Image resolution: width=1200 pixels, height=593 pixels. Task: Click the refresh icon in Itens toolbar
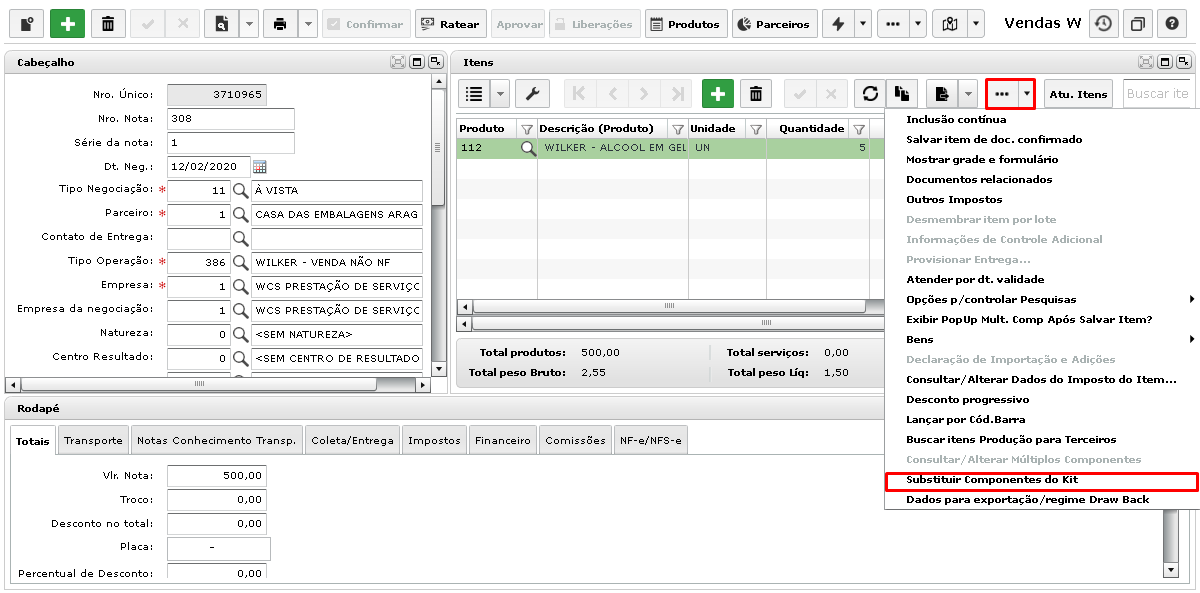[870, 94]
